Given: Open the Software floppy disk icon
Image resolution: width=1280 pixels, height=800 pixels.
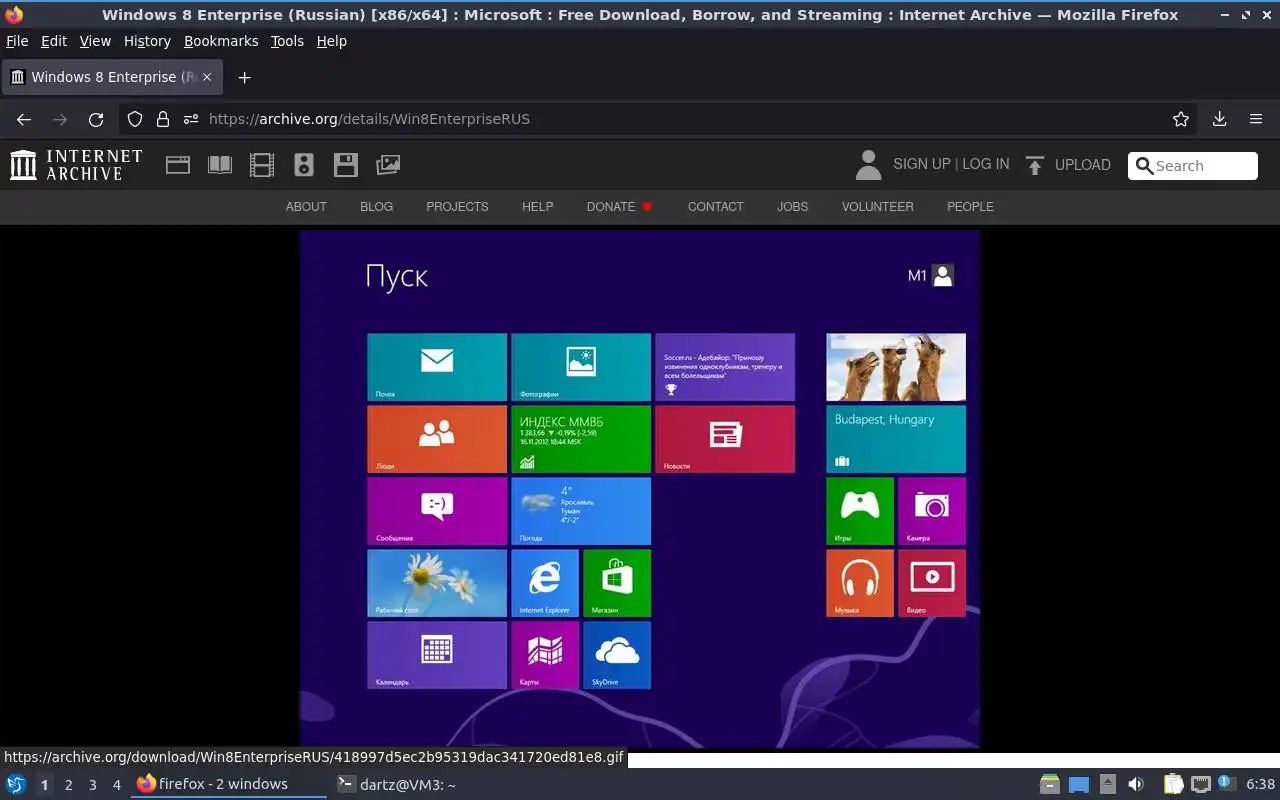Looking at the screenshot, I should [346, 165].
